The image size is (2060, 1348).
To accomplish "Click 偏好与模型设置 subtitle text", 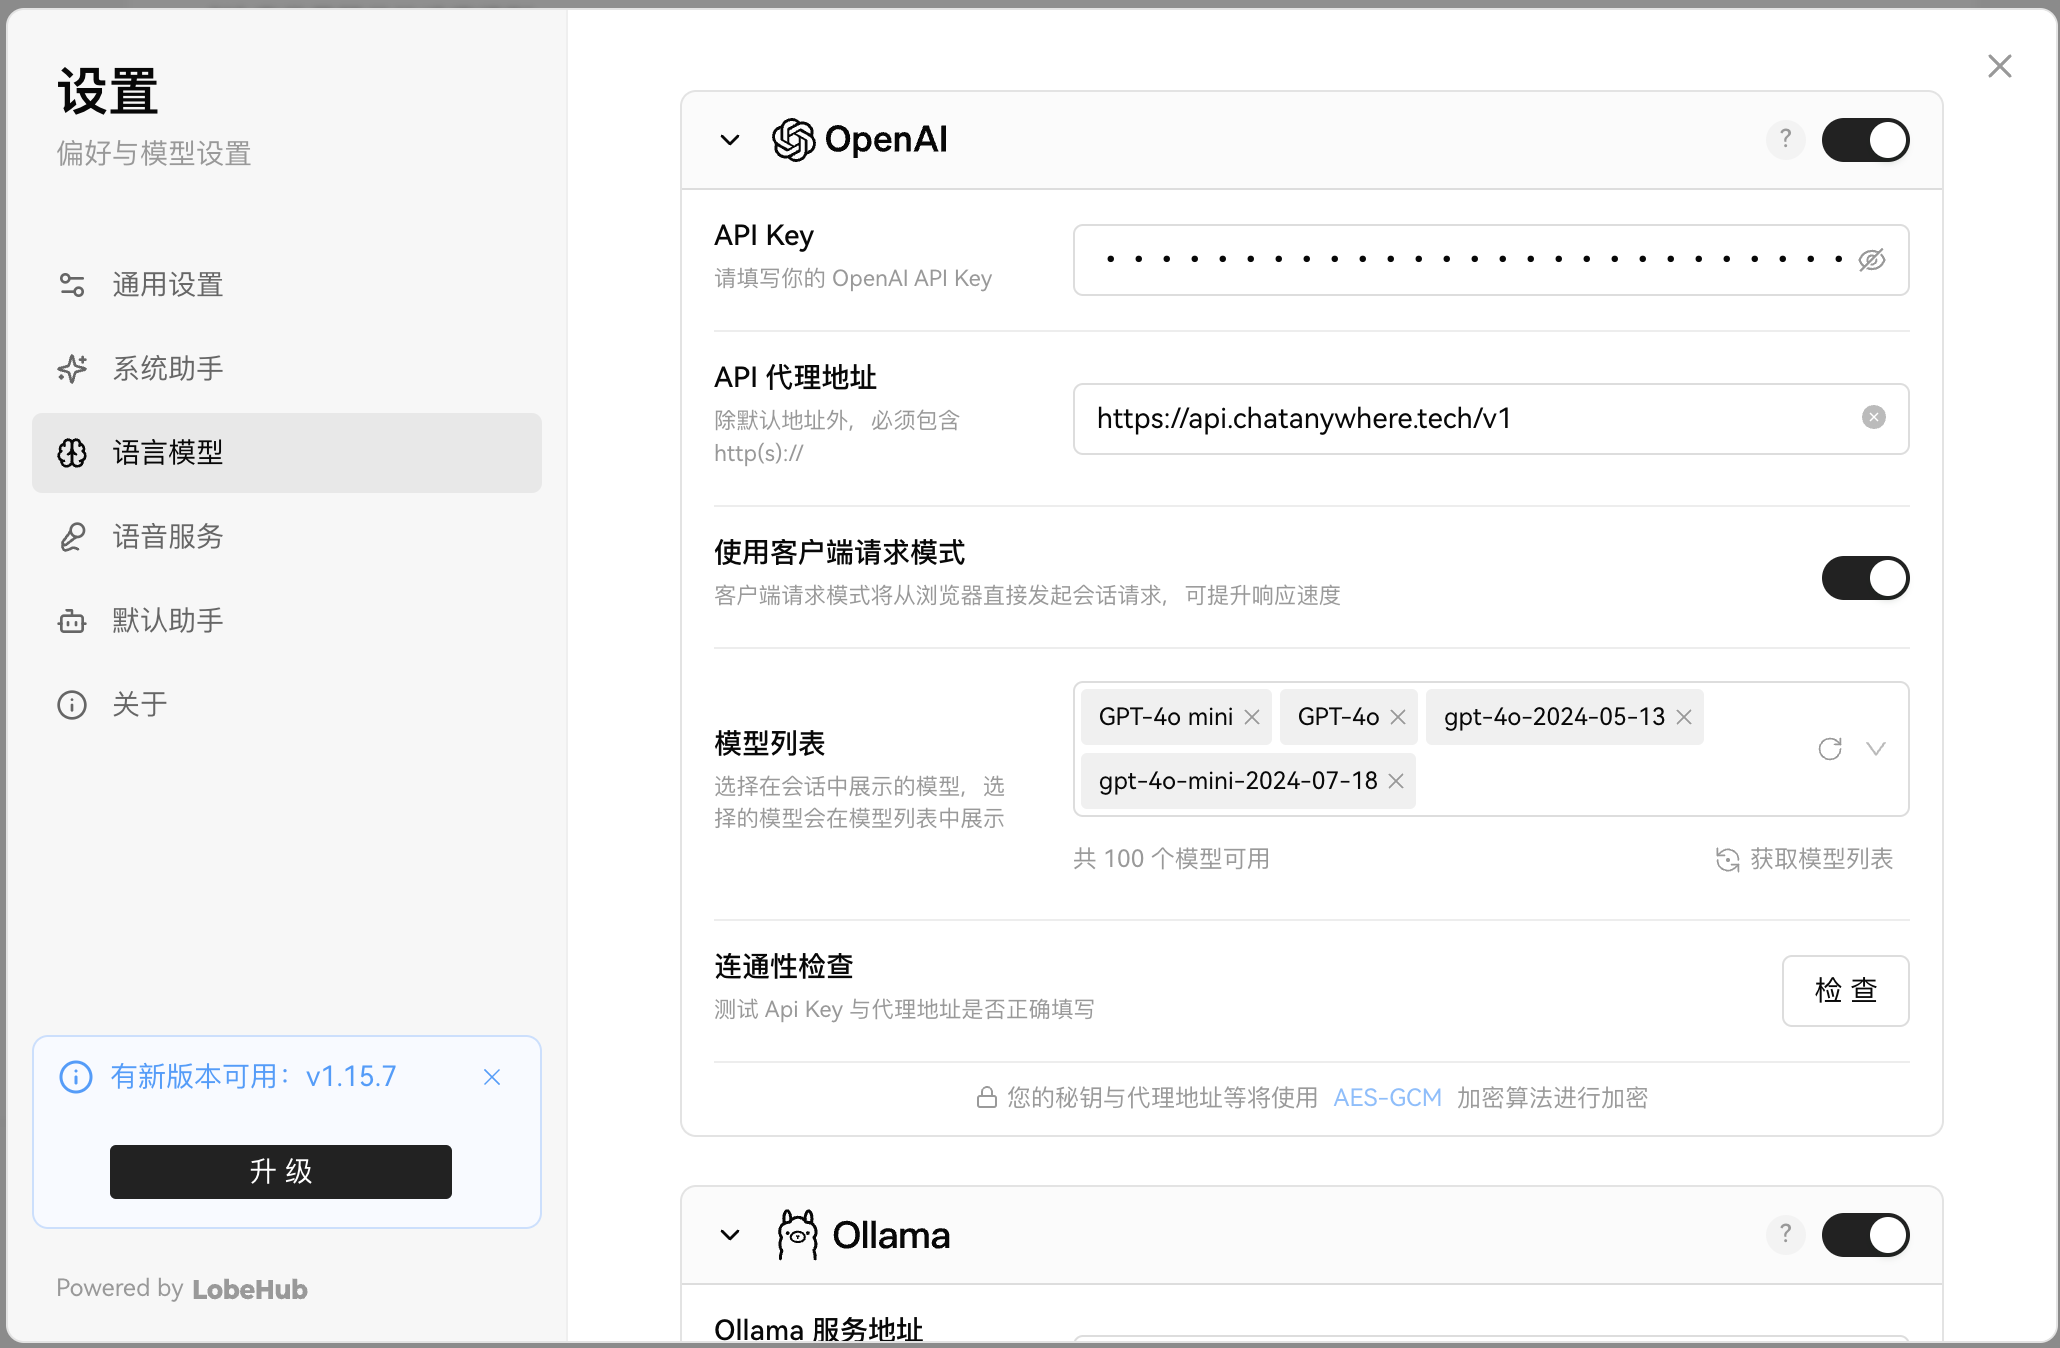I will coord(154,153).
